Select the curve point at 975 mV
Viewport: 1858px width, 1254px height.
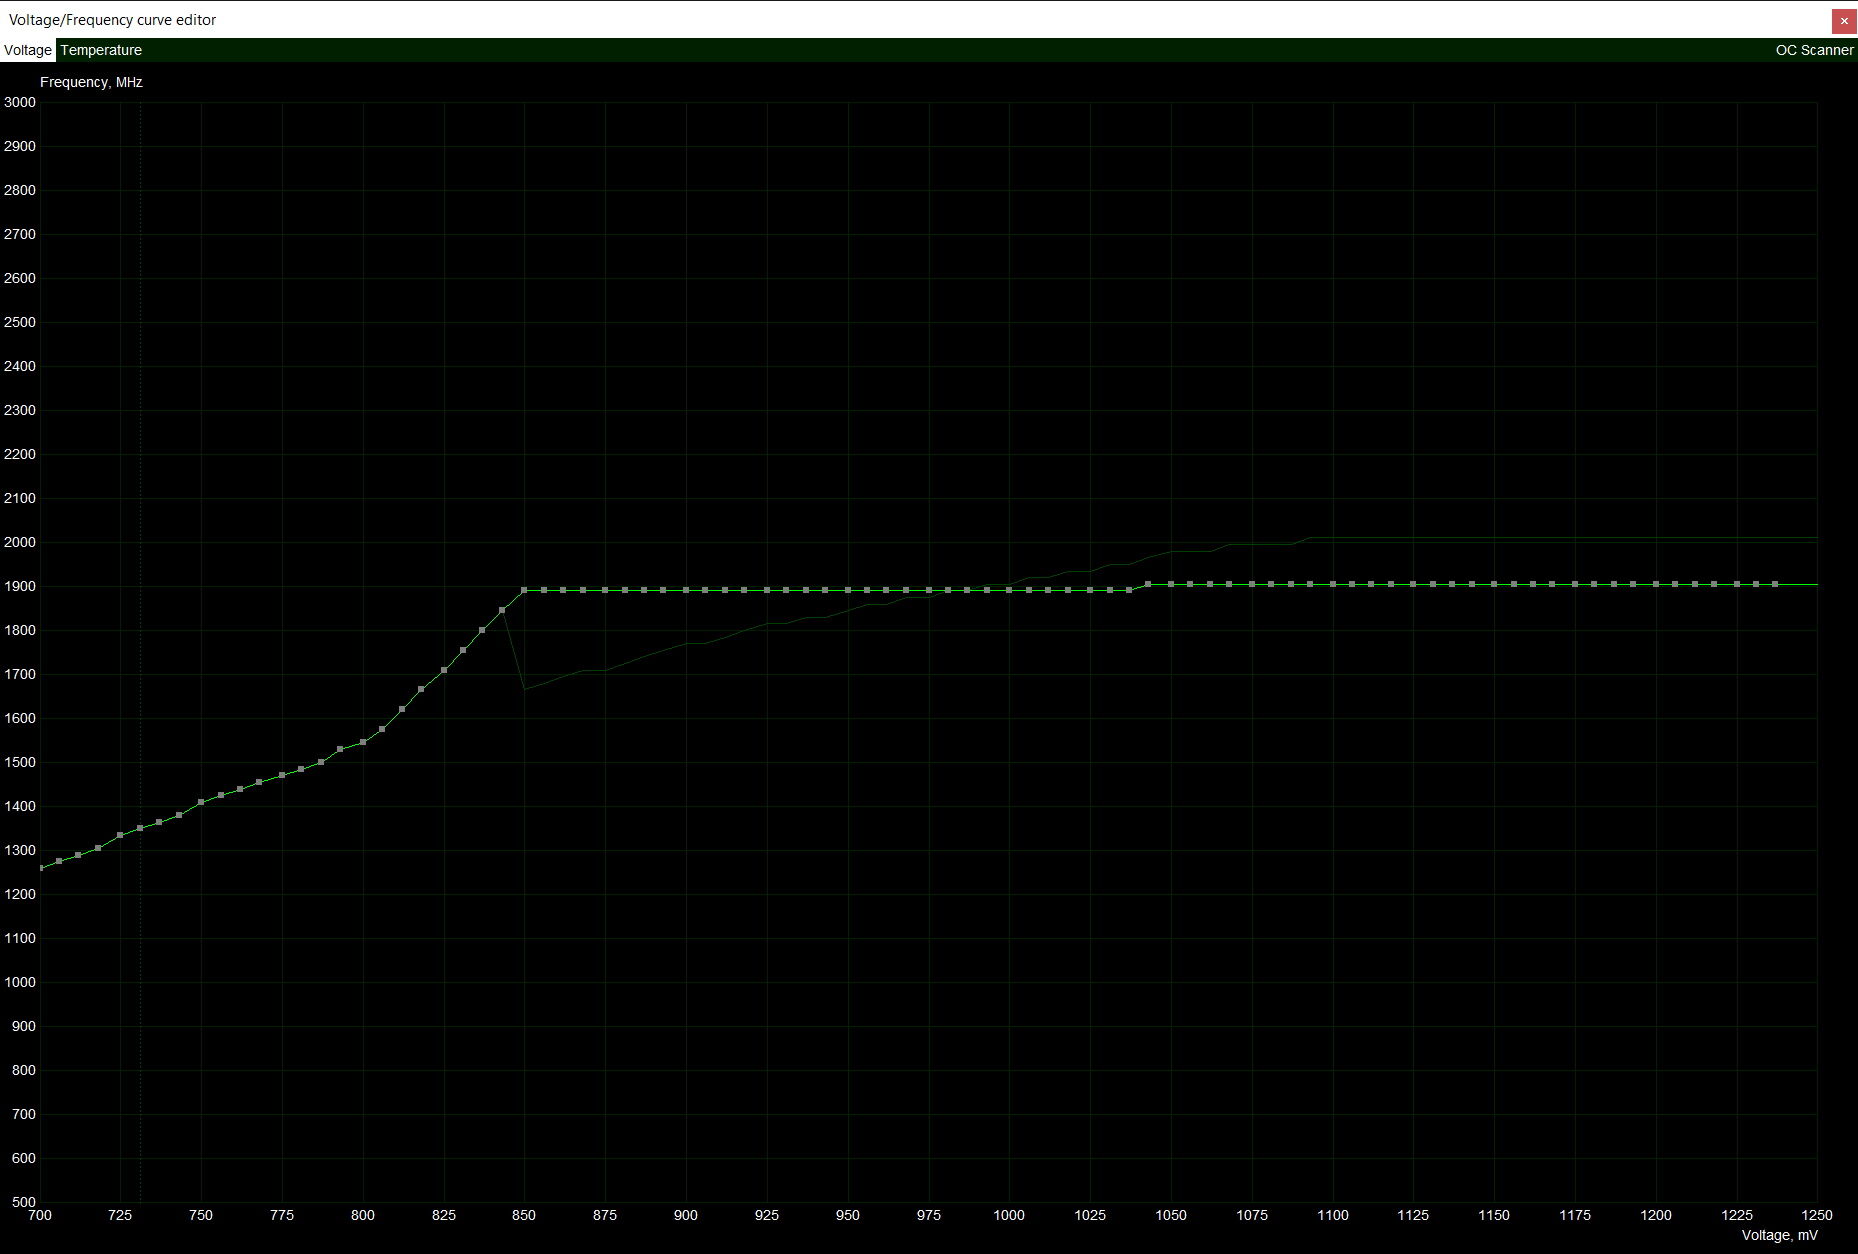point(929,590)
